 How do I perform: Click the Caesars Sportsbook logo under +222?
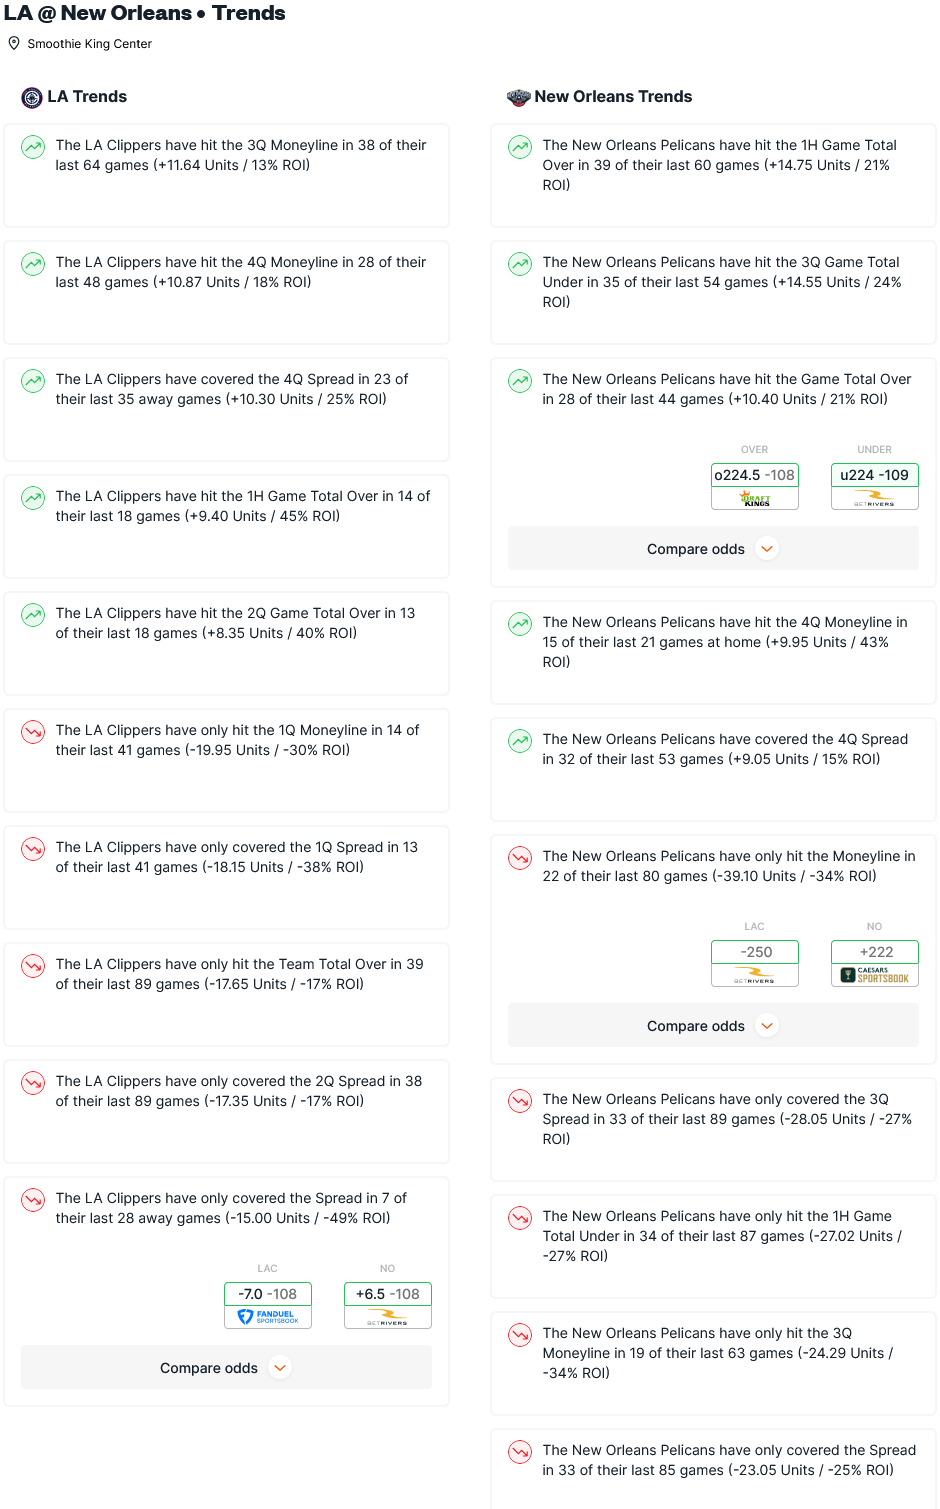click(875, 975)
